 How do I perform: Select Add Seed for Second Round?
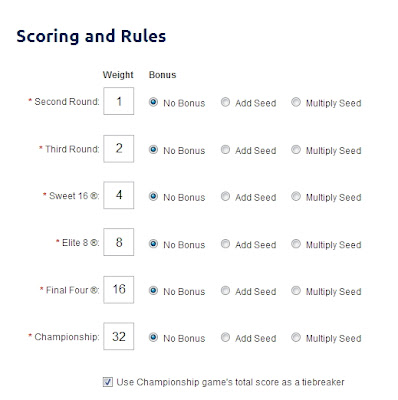[x=225, y=102]
